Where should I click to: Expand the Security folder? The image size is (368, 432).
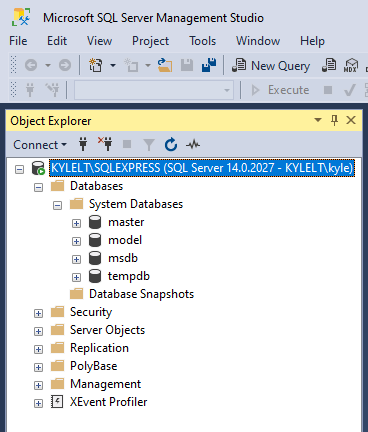(38, 313)
